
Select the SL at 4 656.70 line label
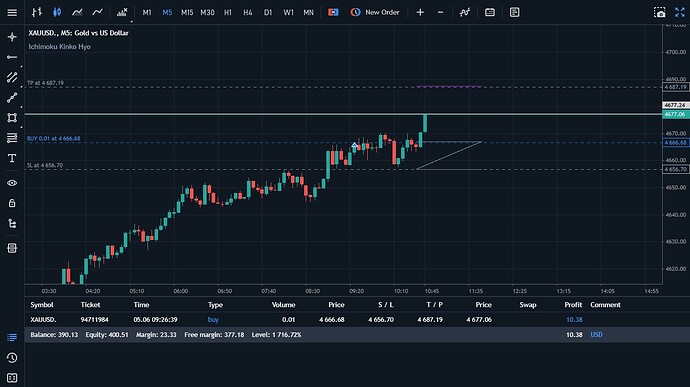point(45,165)
